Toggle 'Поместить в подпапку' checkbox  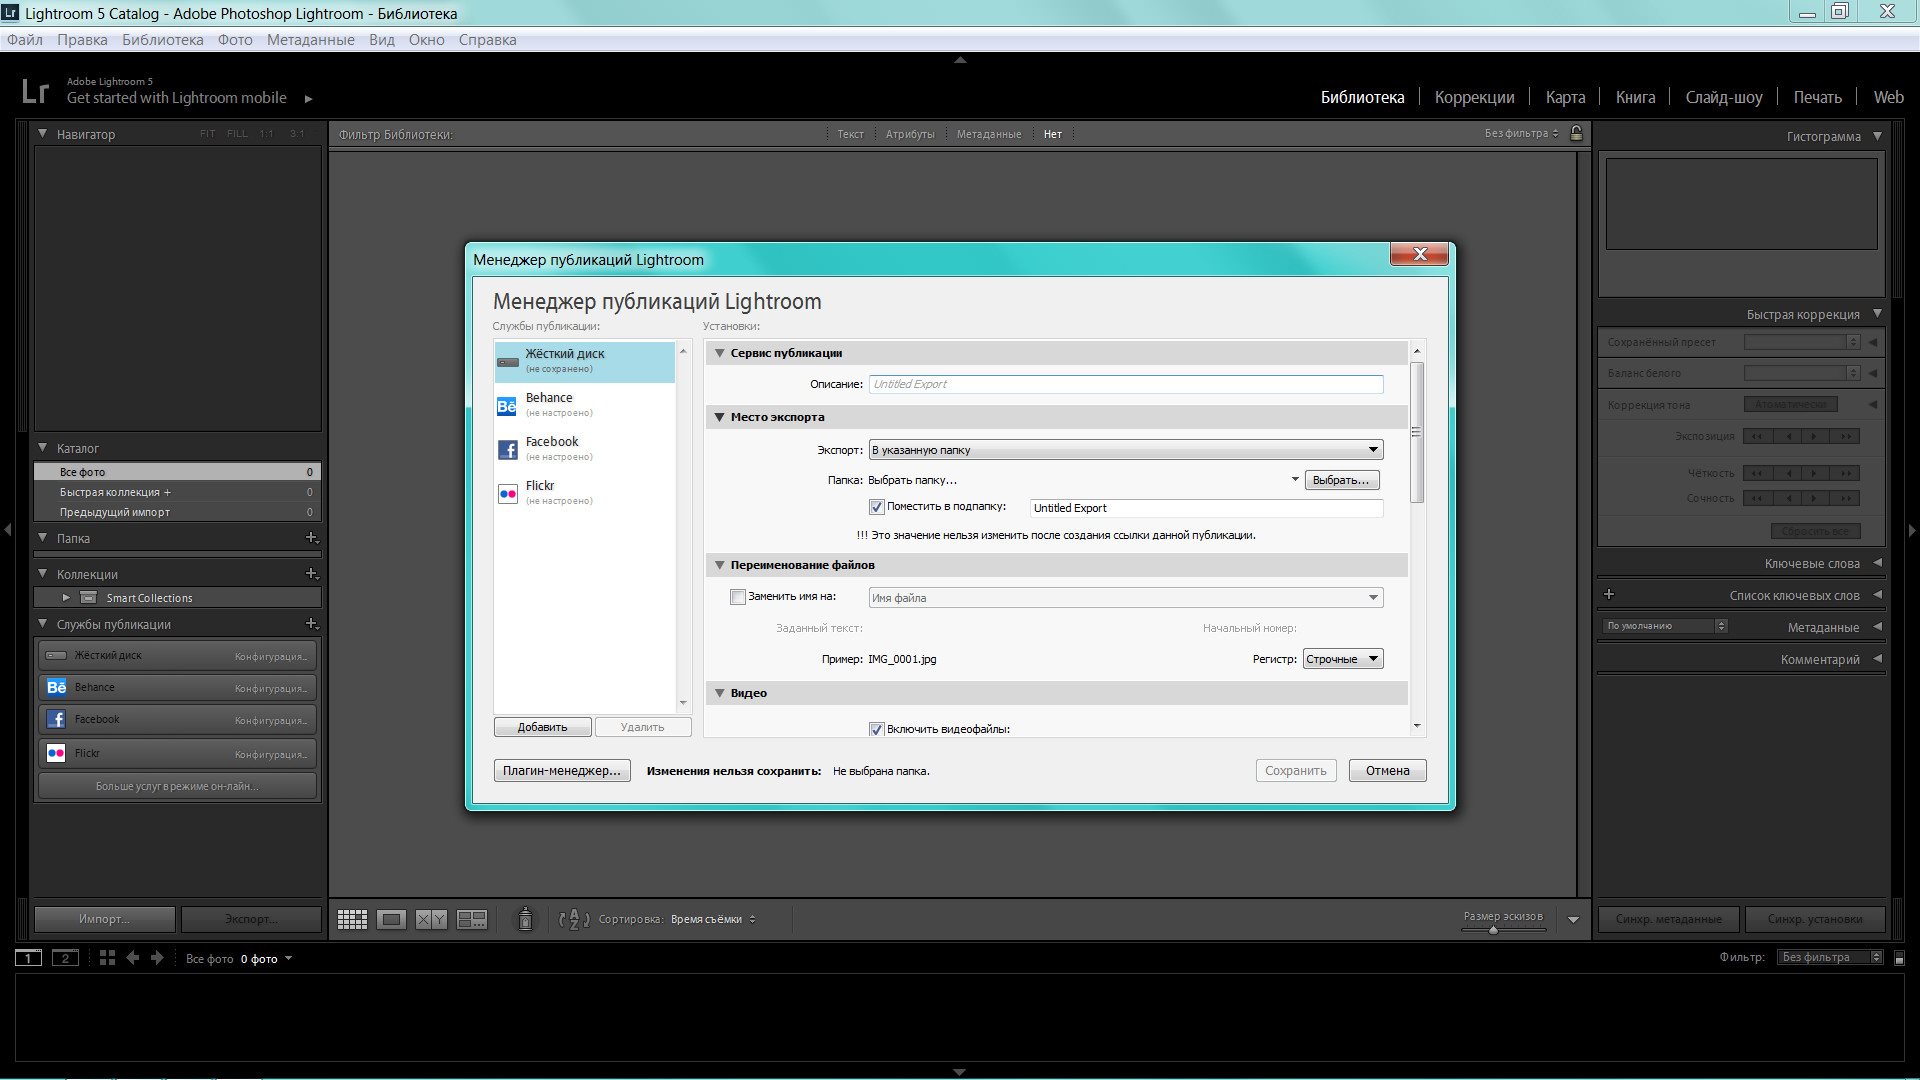click(877, 507)
